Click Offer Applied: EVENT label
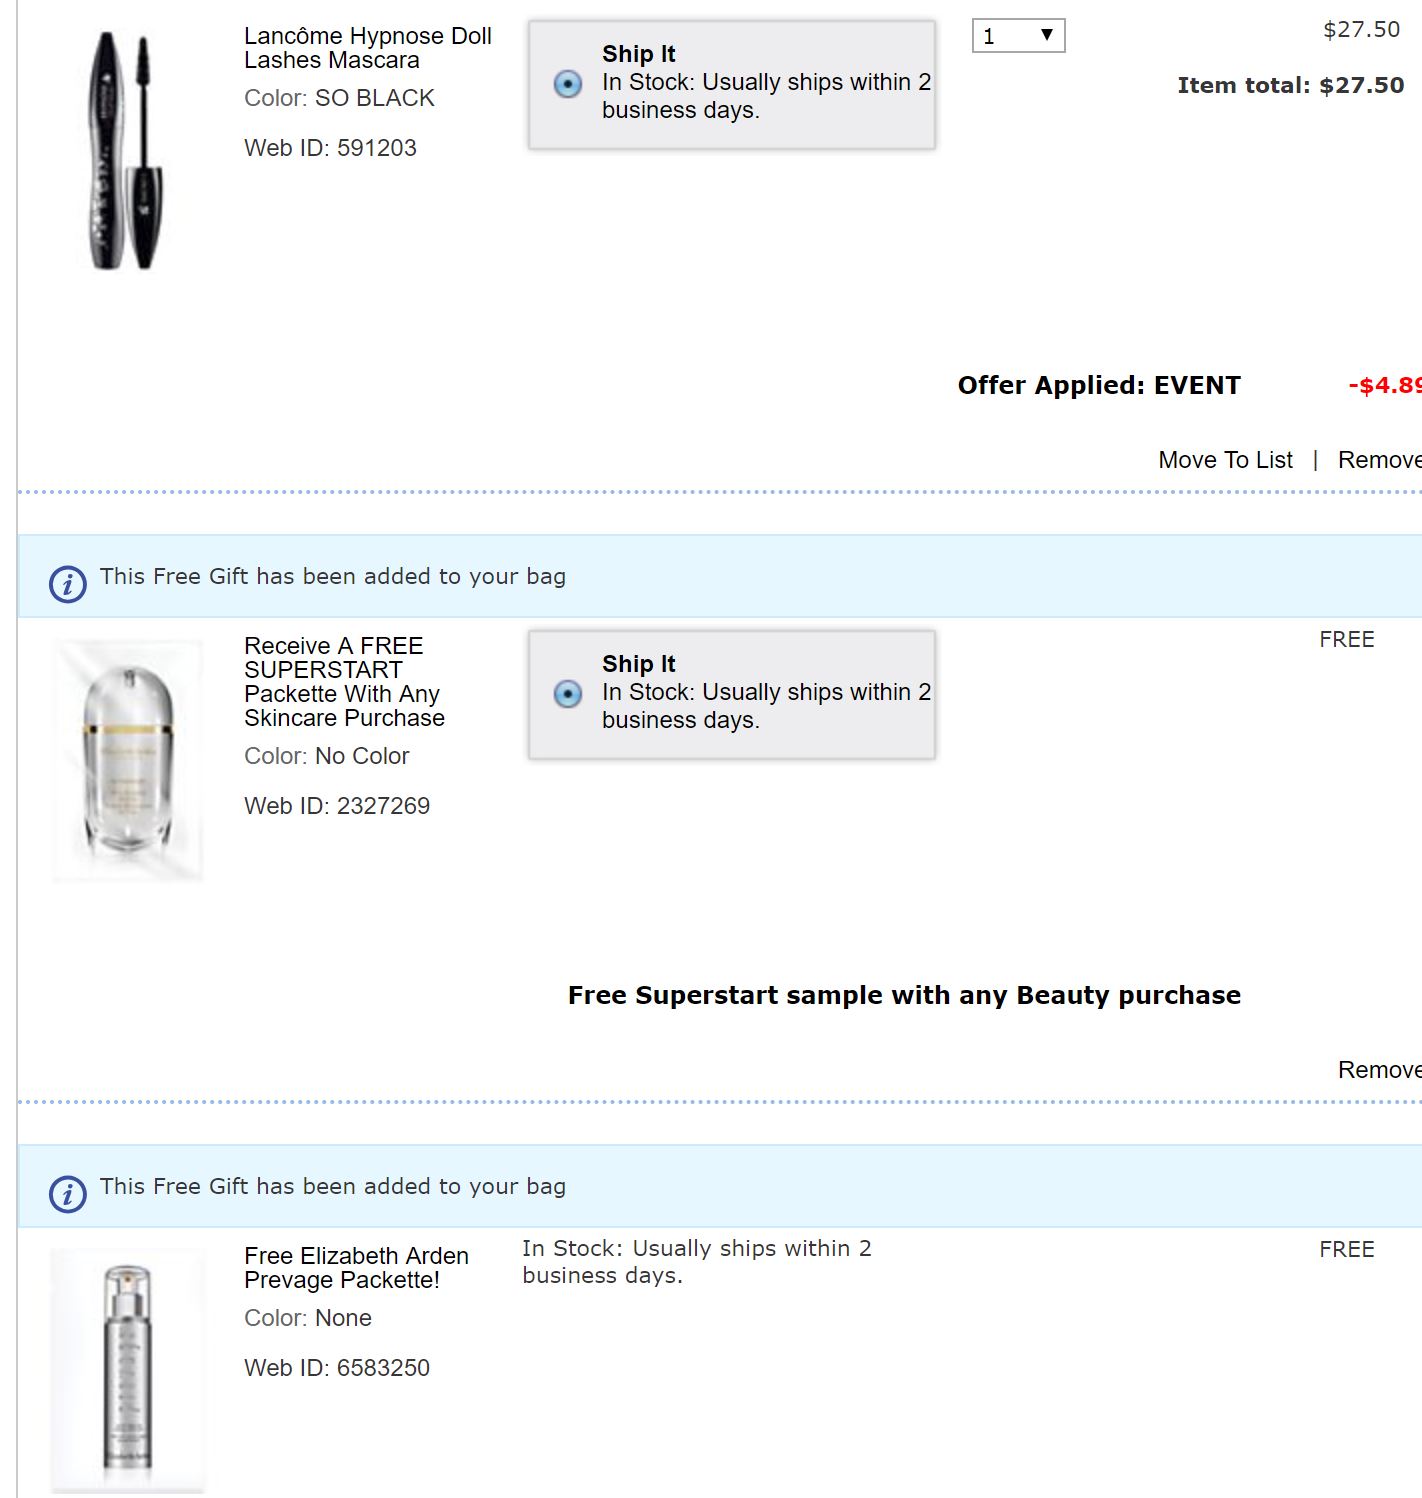 [1099, 386]
